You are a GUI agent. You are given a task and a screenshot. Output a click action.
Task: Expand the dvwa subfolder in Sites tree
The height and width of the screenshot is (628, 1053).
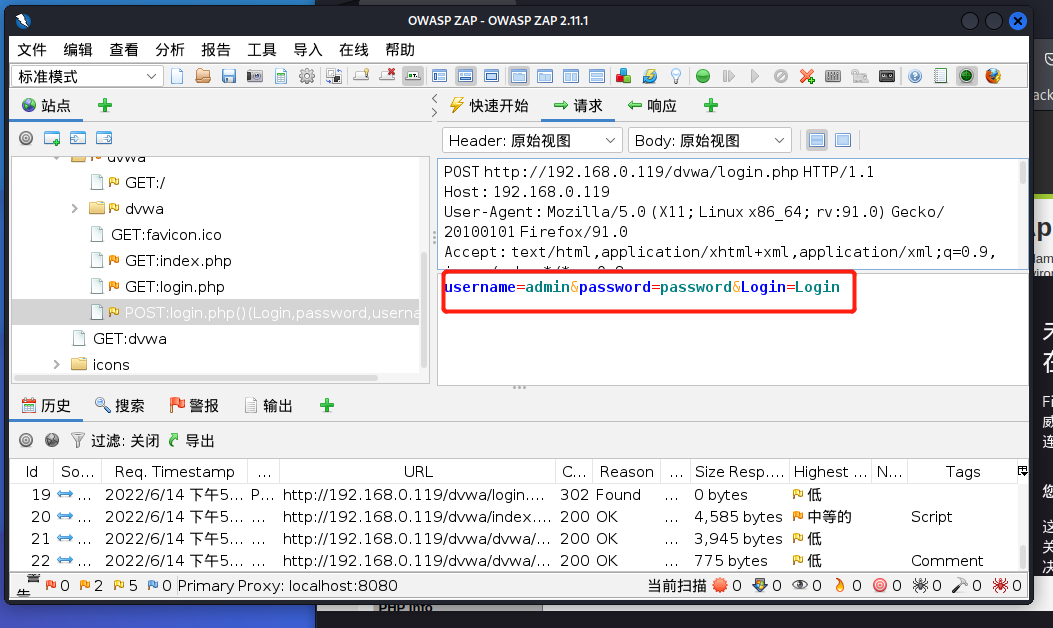coord(75,209)
